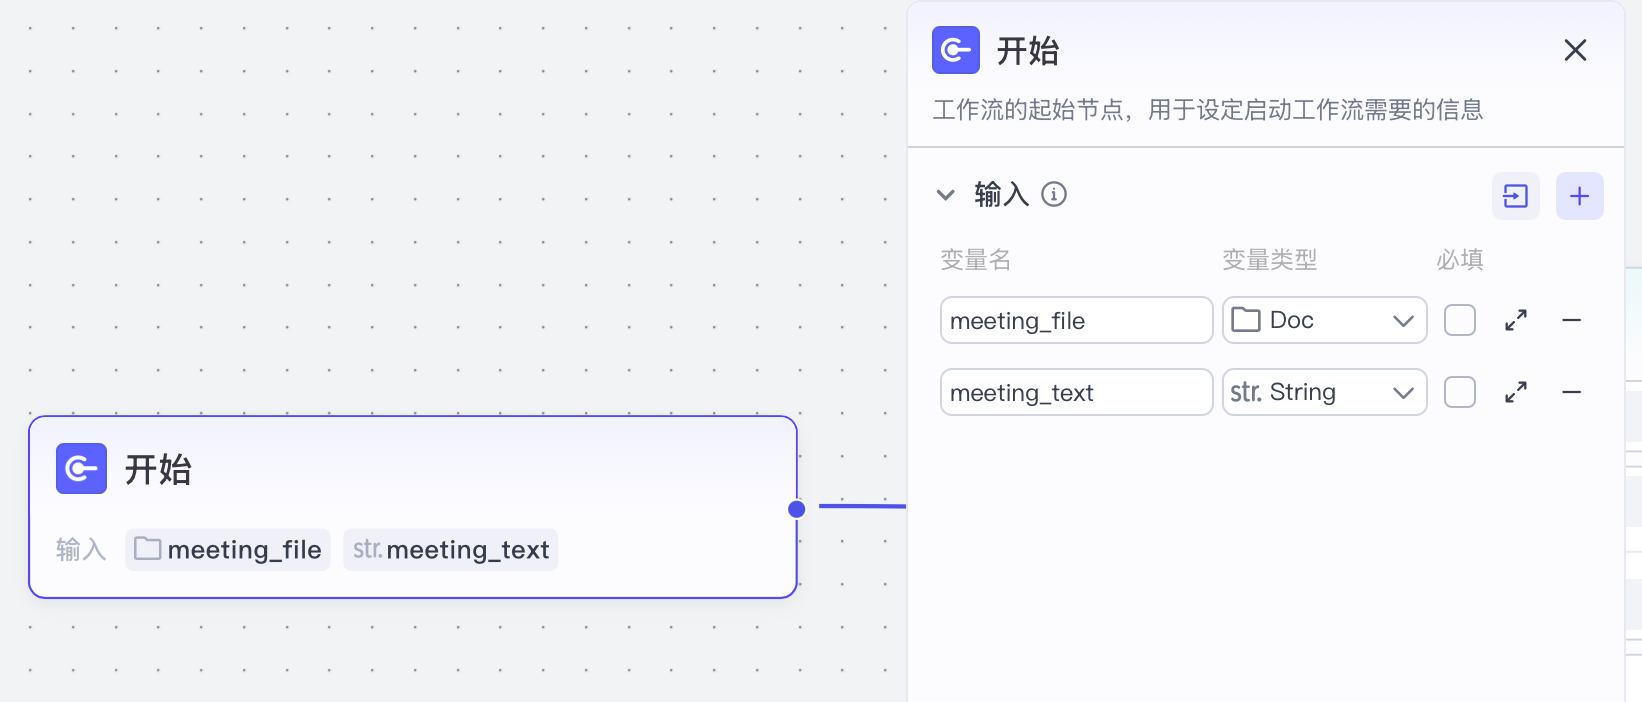Screen dimensions: 1642x702
Task: Click the meeting_text variable name field
Action: pyautogui.click(x=1076, y=392)
